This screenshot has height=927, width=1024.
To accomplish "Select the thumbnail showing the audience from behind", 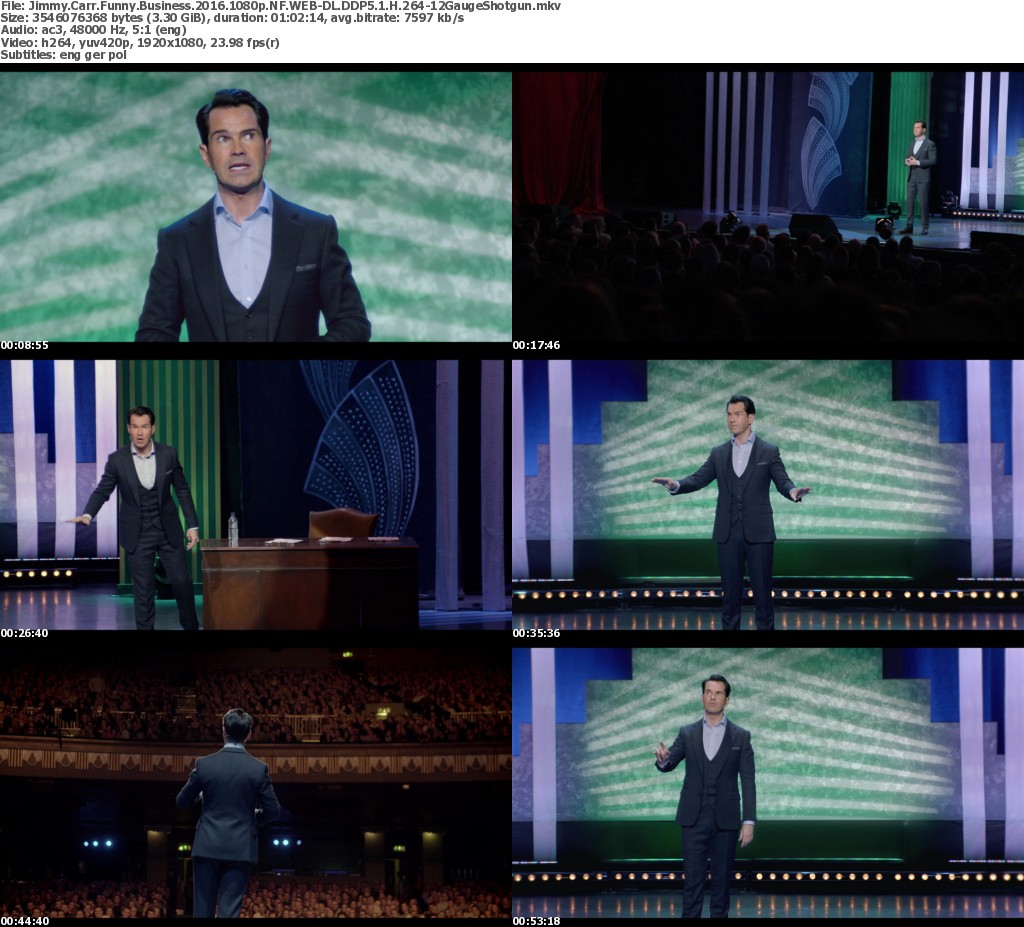I will (x=255, y=782).
